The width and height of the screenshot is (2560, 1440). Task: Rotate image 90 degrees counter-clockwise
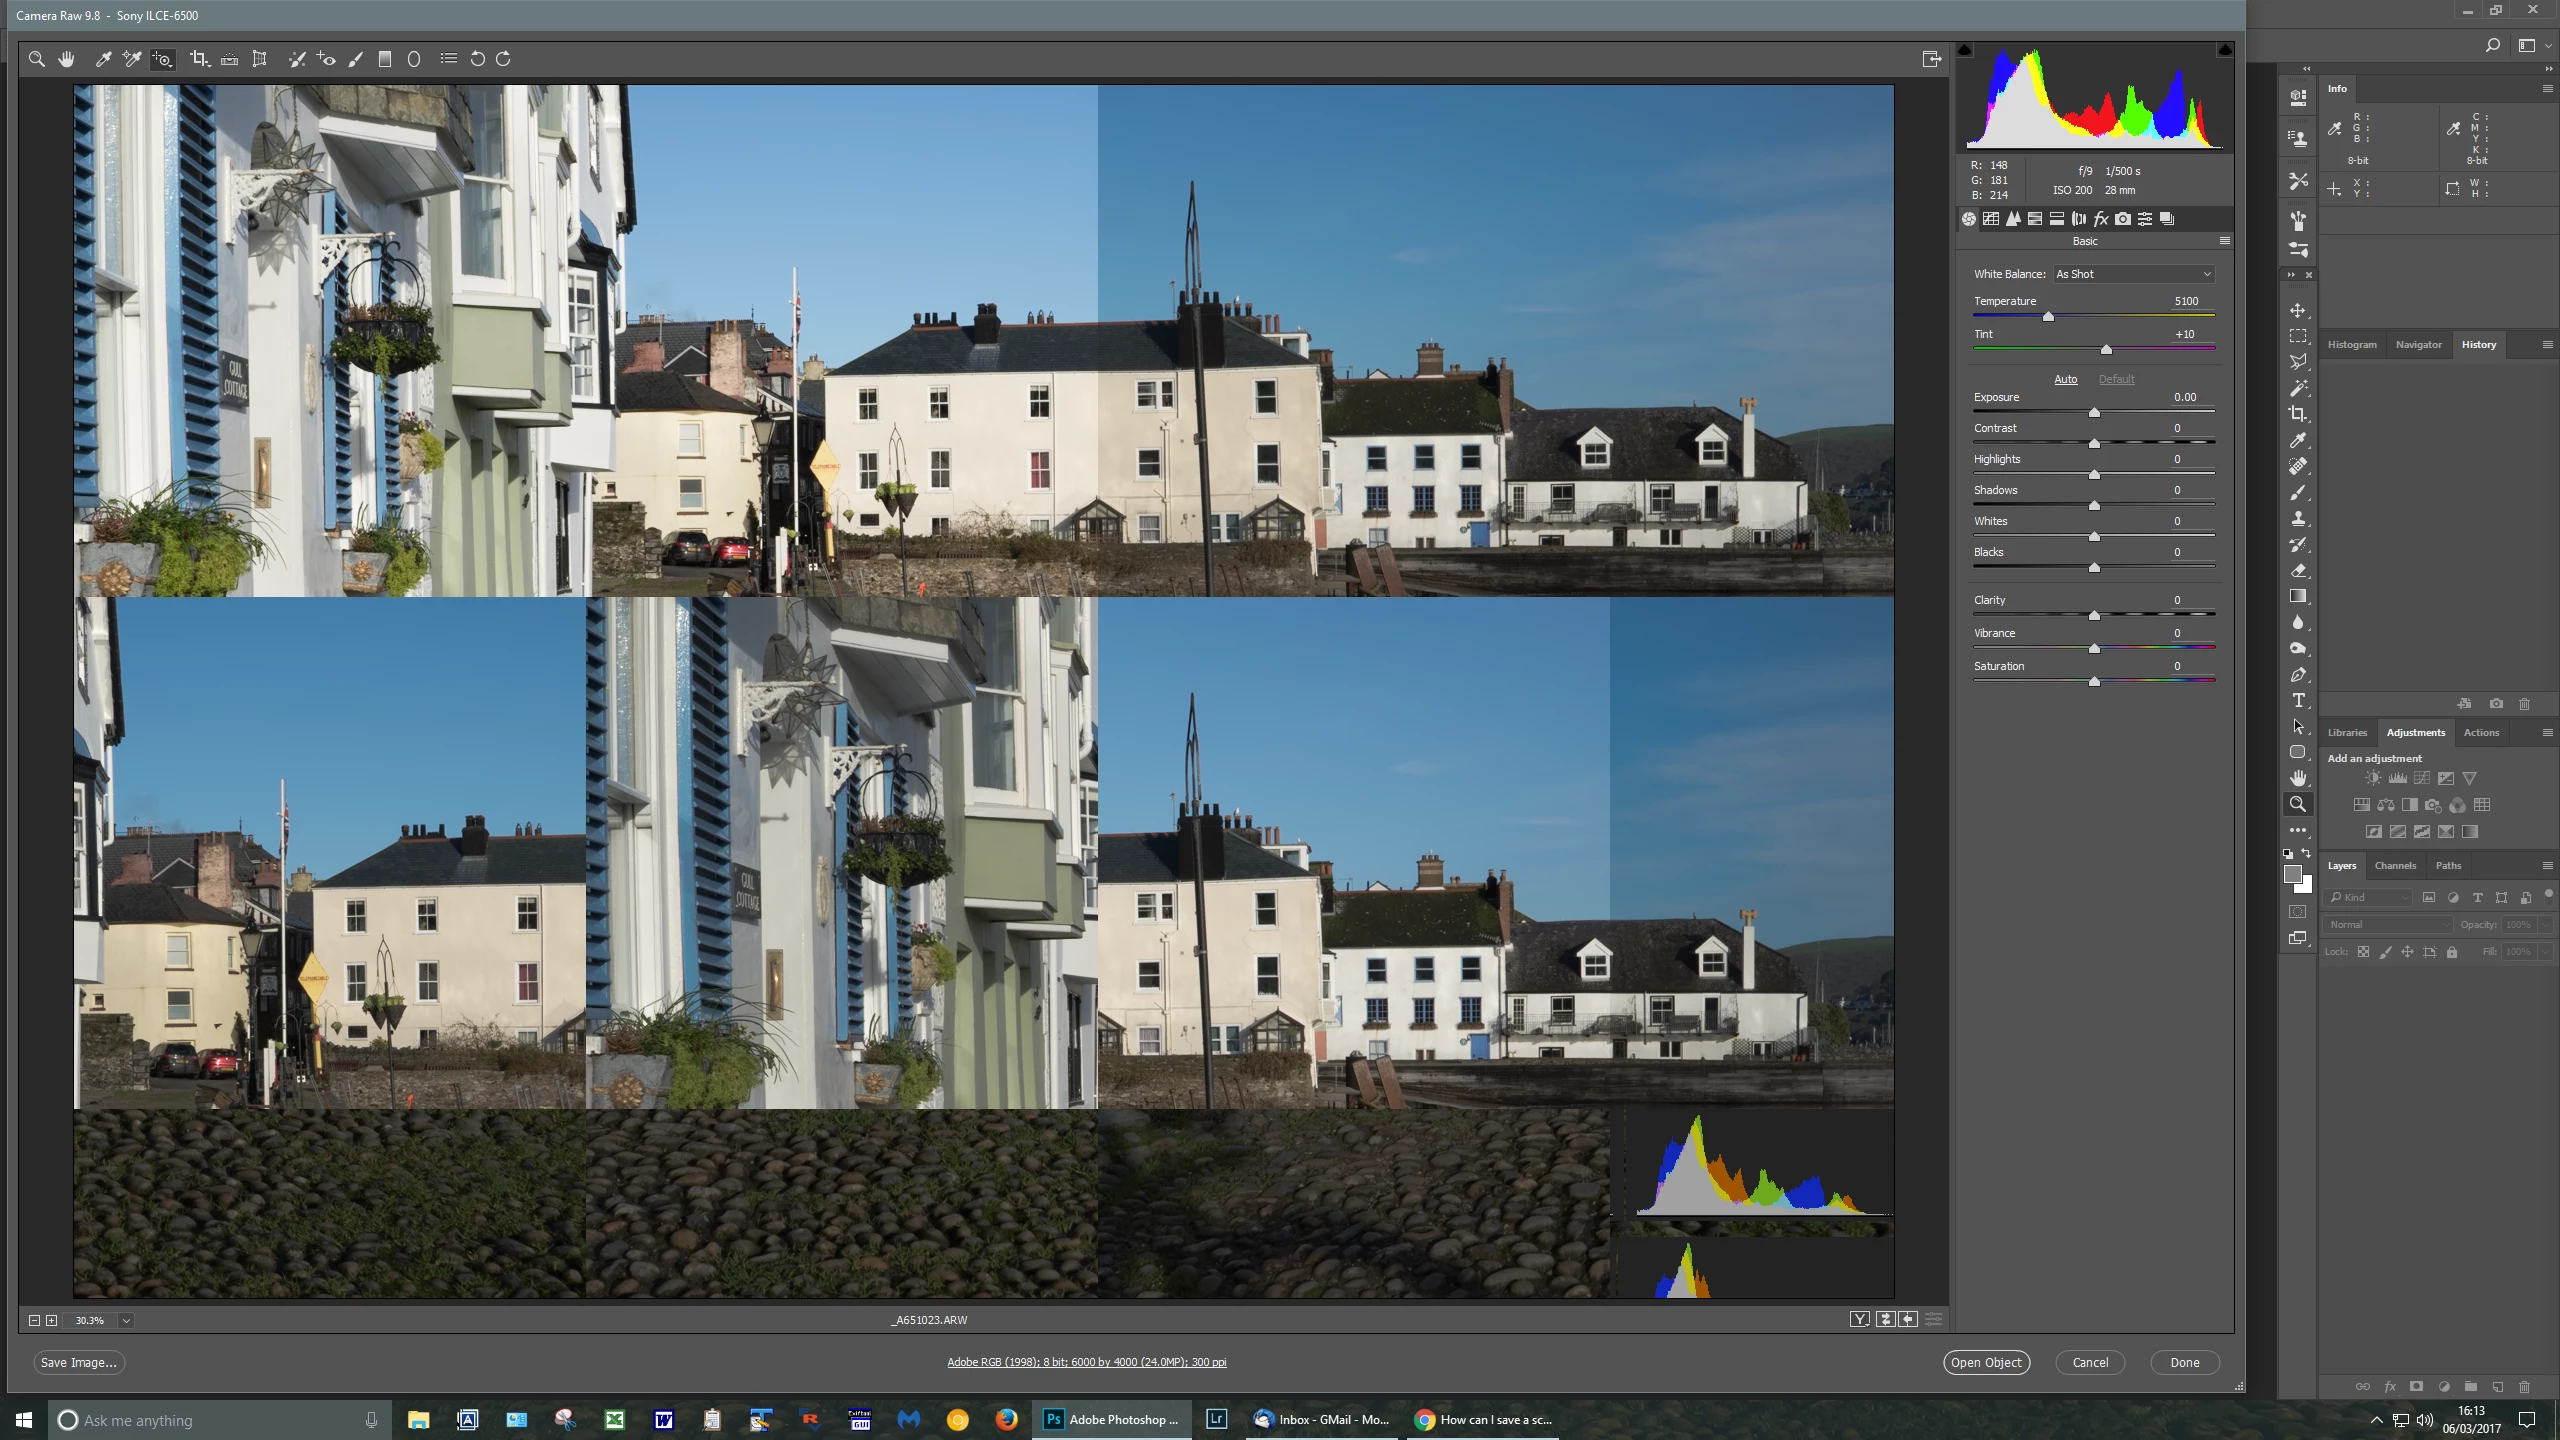coord(477,59)
